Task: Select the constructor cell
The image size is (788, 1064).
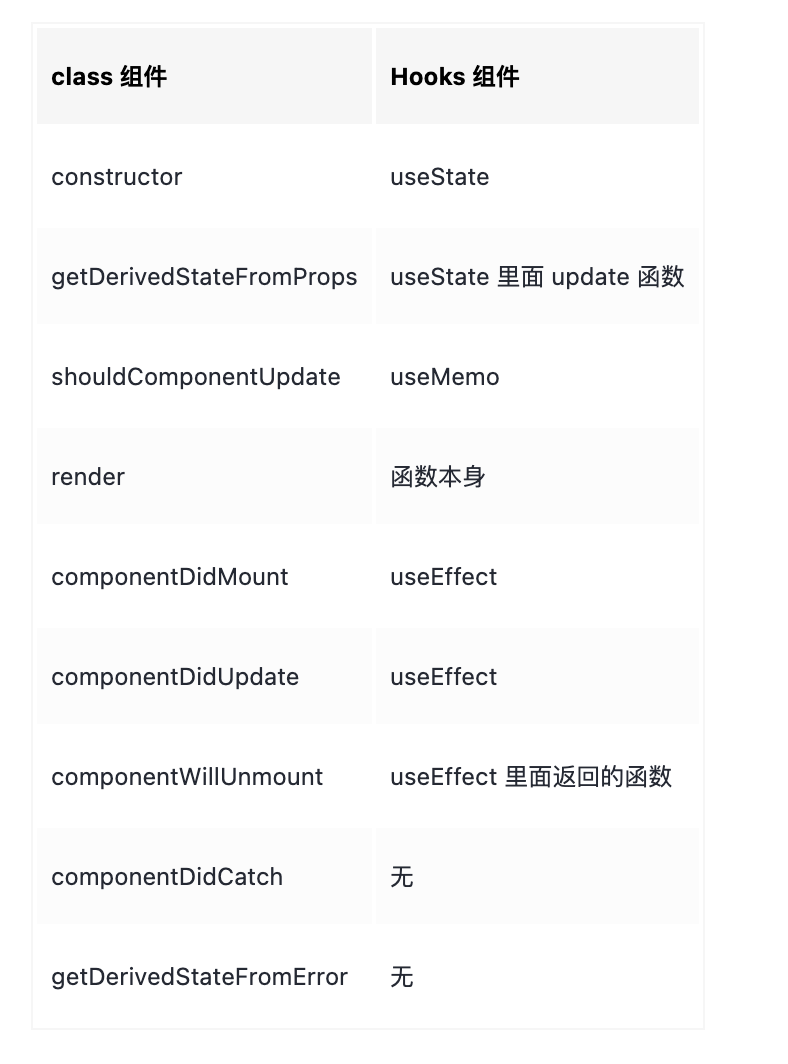Action: pyautogui.click(x=117, y=177)
